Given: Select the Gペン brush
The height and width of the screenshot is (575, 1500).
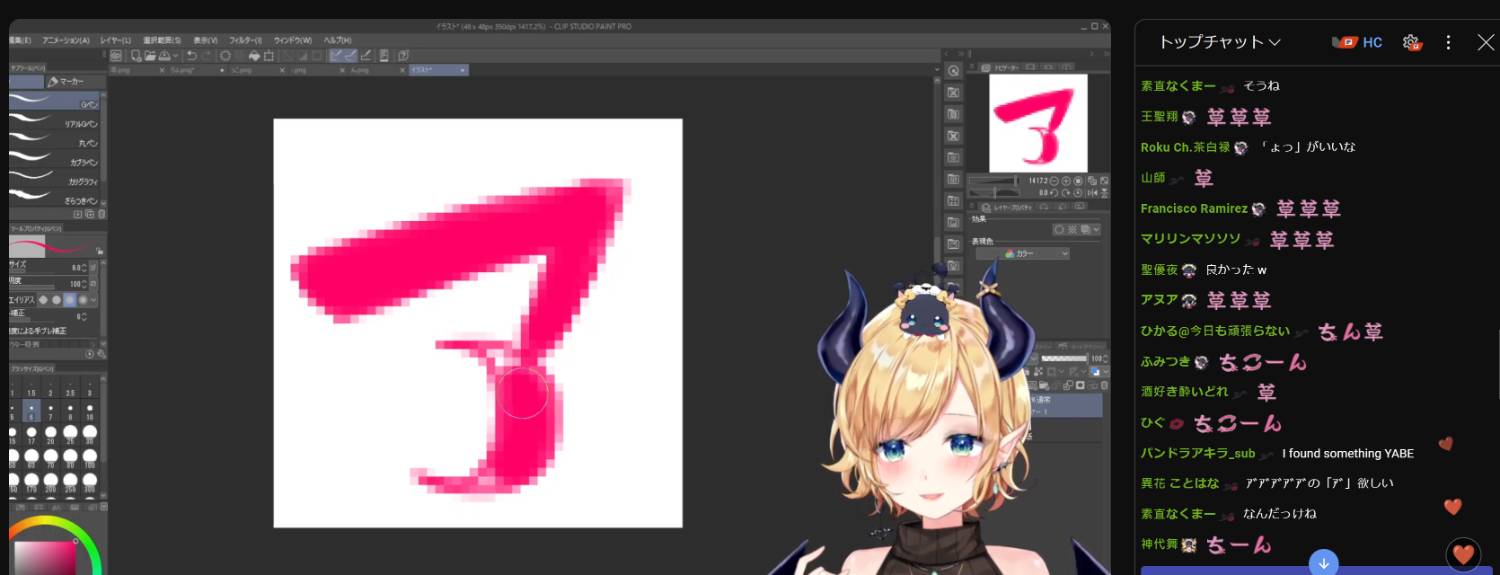Looking at the screenshot, I should tap(55, 102).
